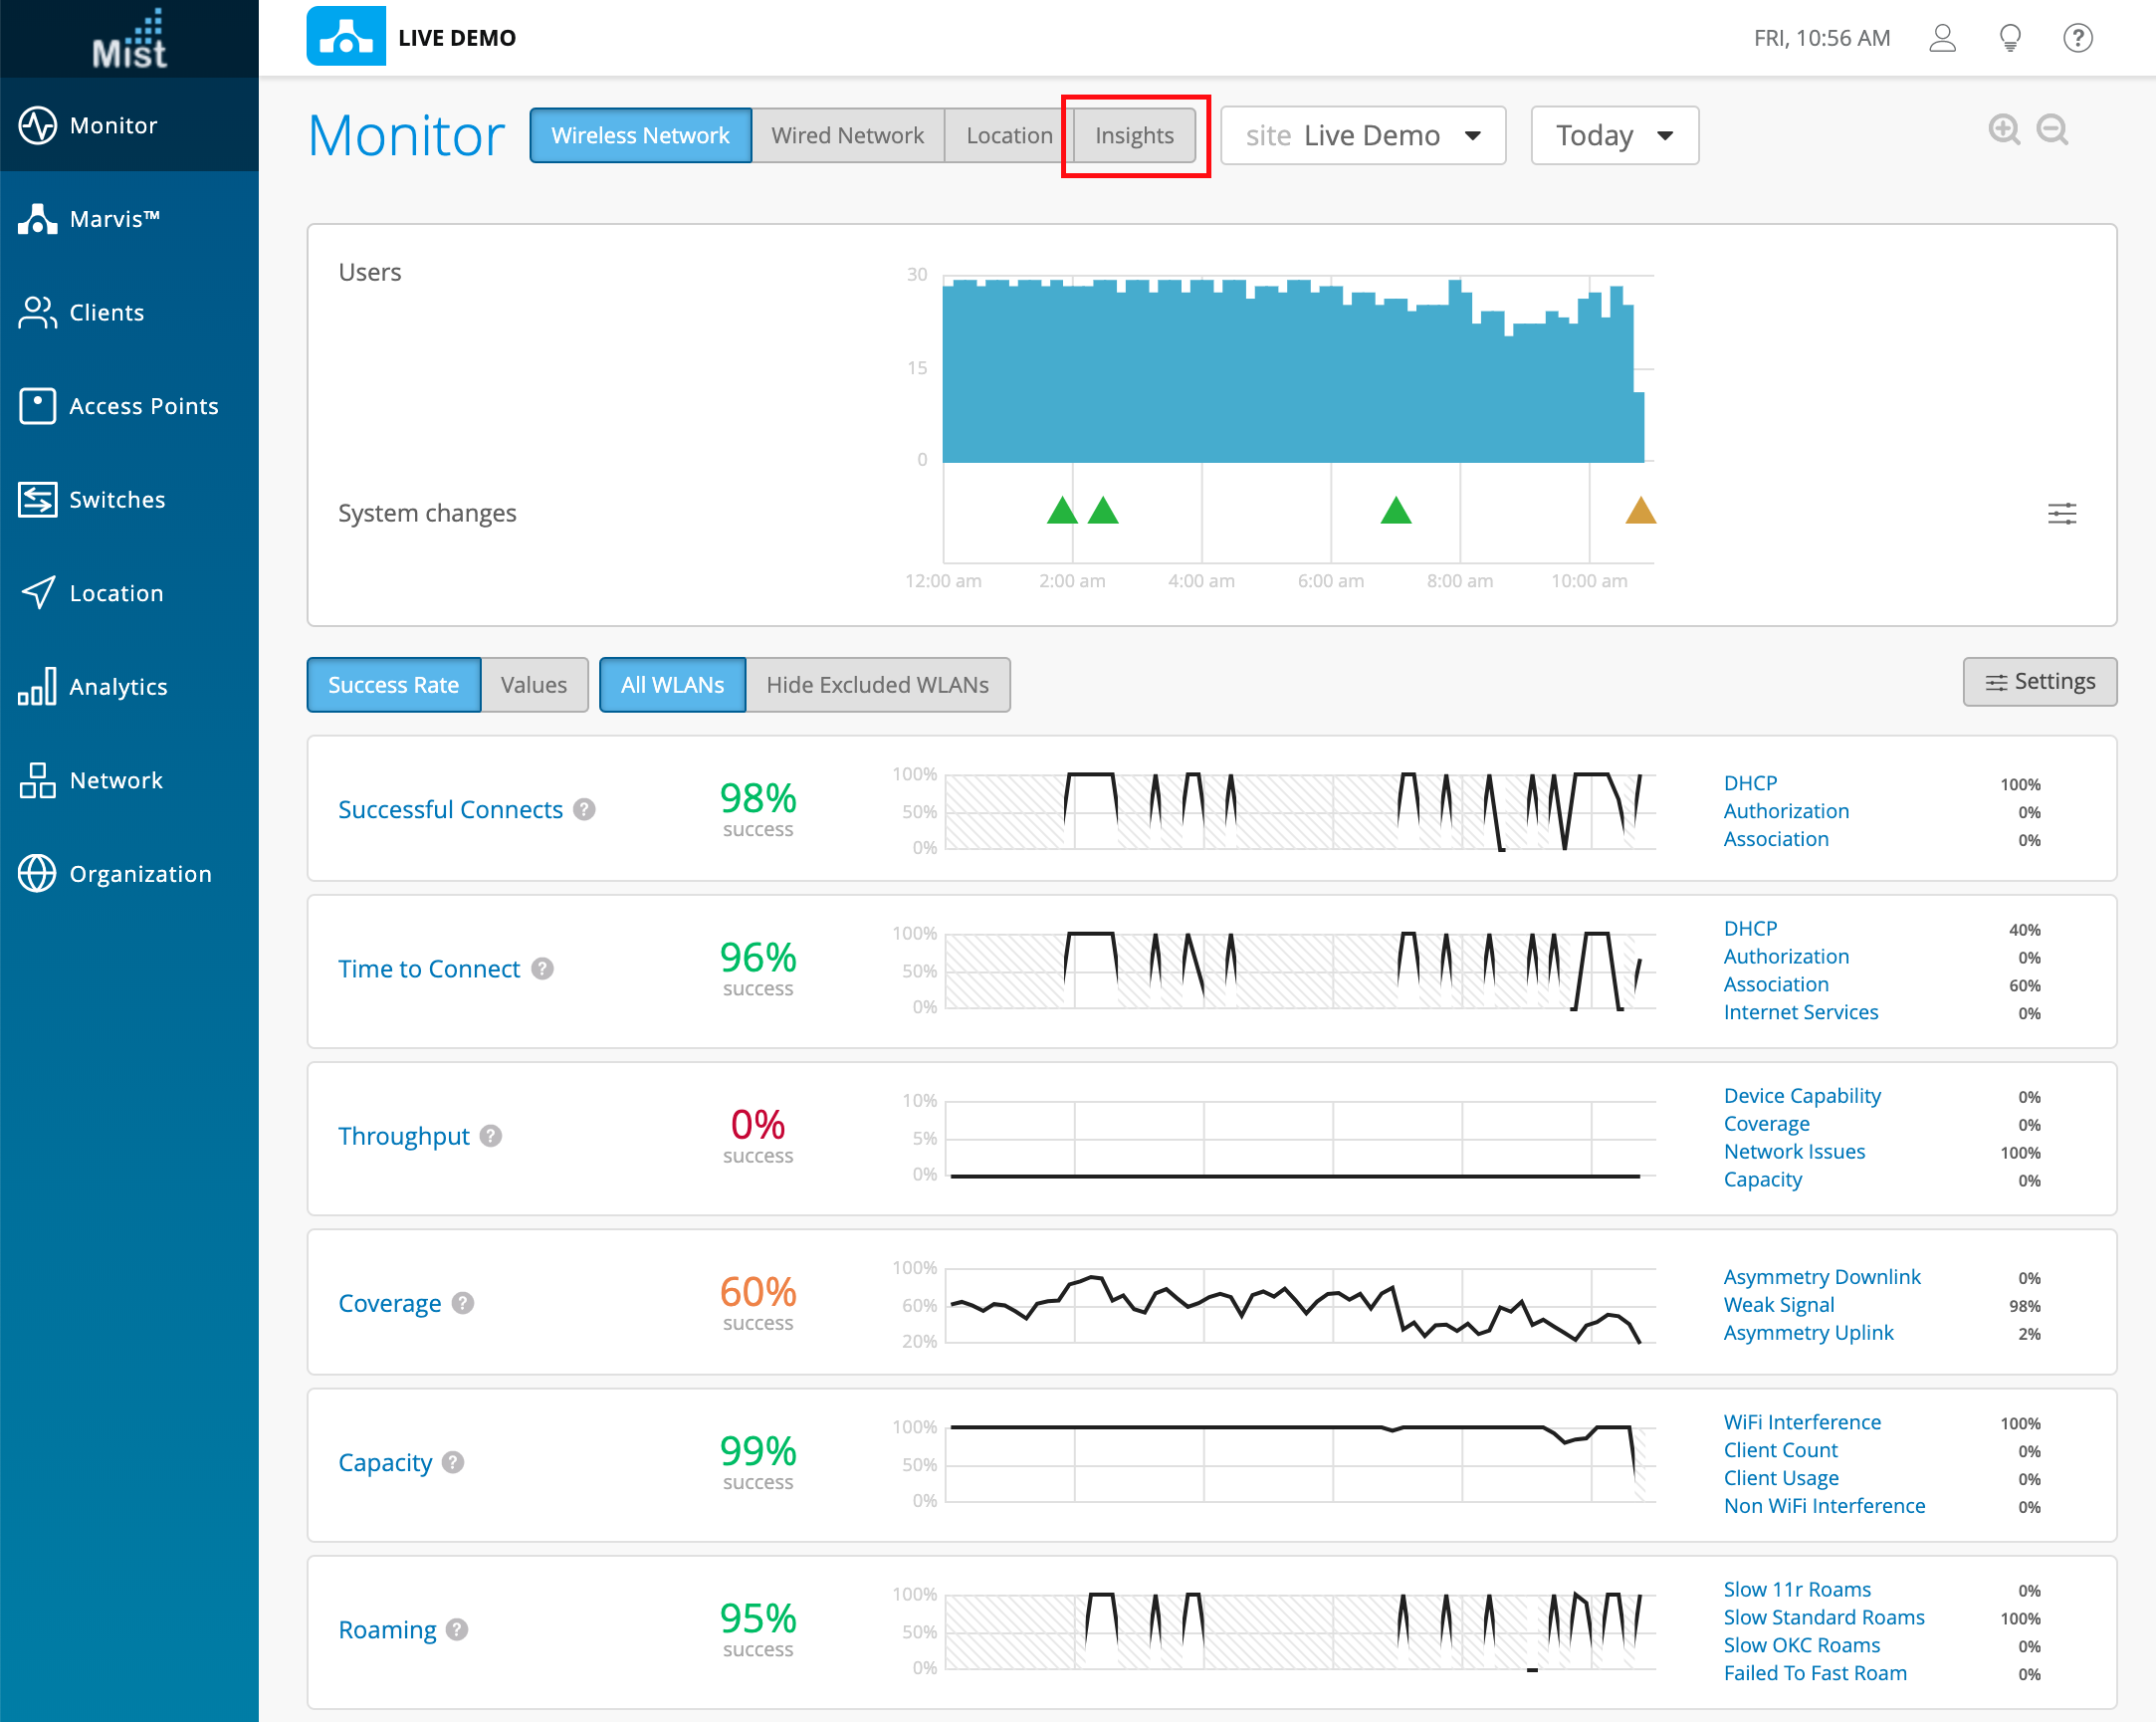Open the Weak Signal classifier link
Screen dimensions: 2156x1722
click(1778, 1305)
